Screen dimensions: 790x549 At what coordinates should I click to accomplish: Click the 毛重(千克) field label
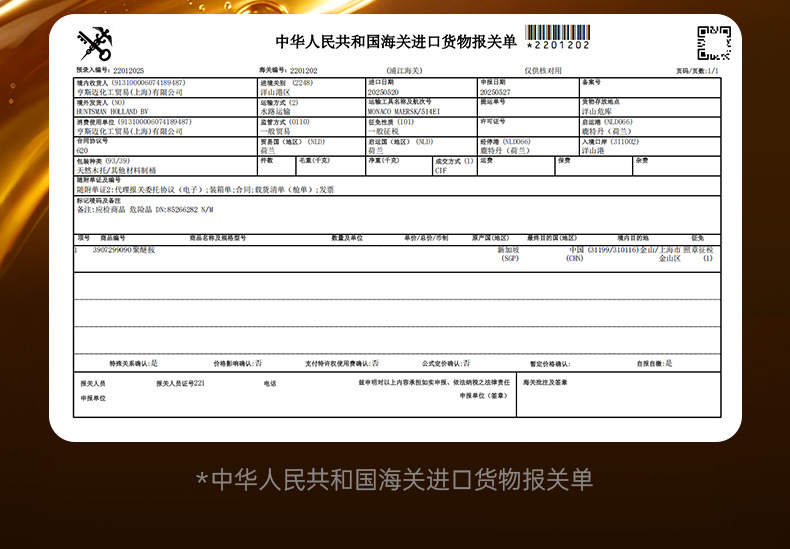point(314,160)
